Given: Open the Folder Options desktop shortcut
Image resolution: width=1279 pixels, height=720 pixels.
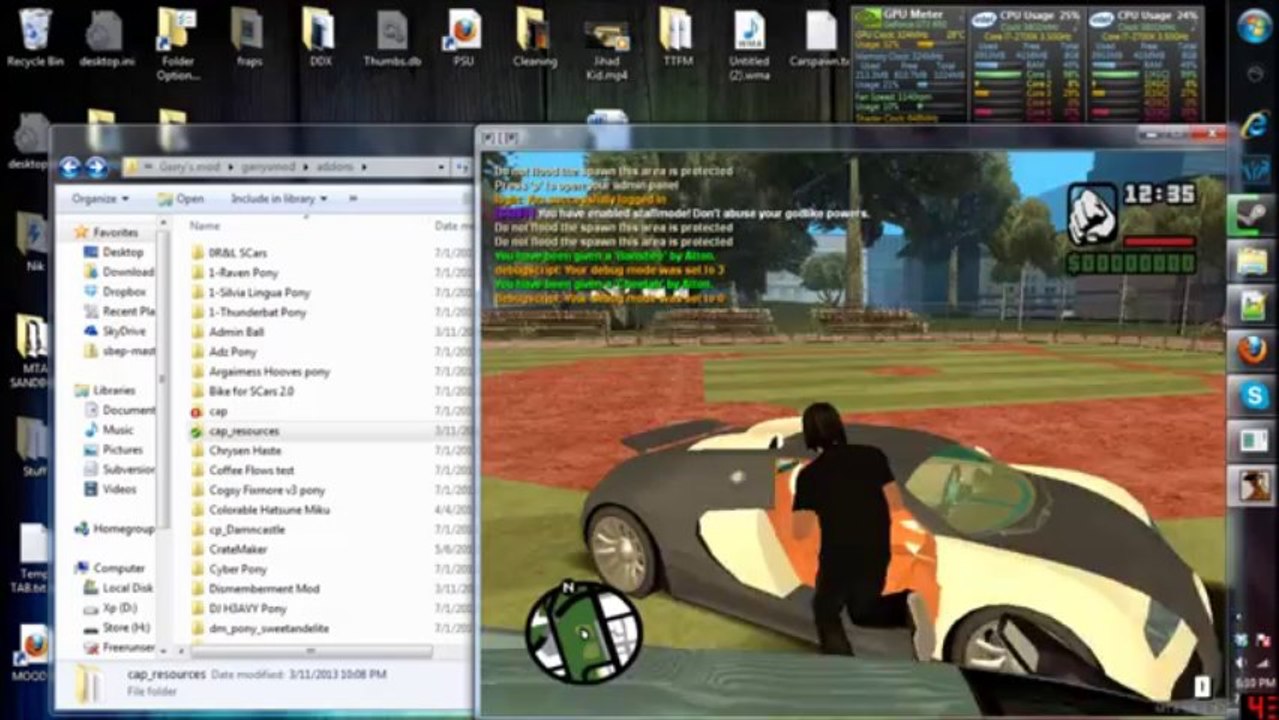Looking at the screenshot, I should click(177, 43).
